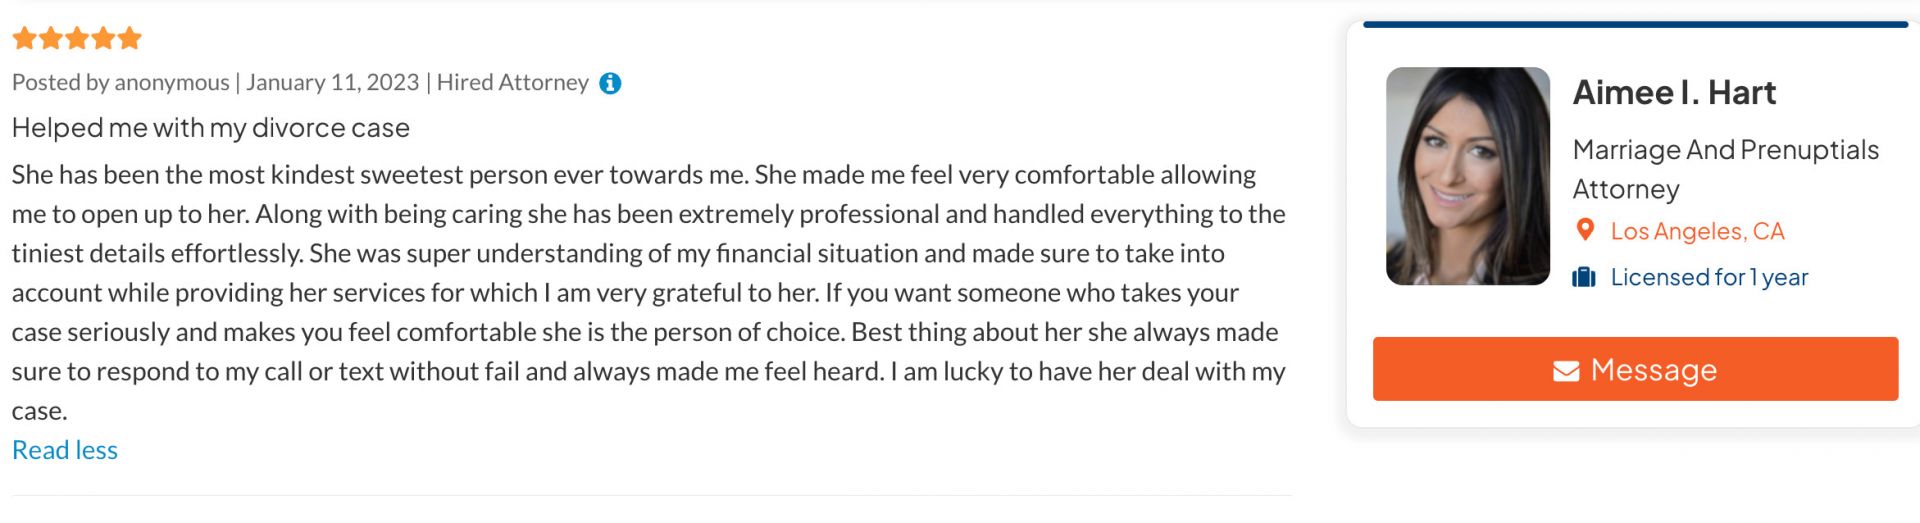Click the Marriage And Prenuptials Attorney title
This screenshot has width=1920, height=523.
1725,169
